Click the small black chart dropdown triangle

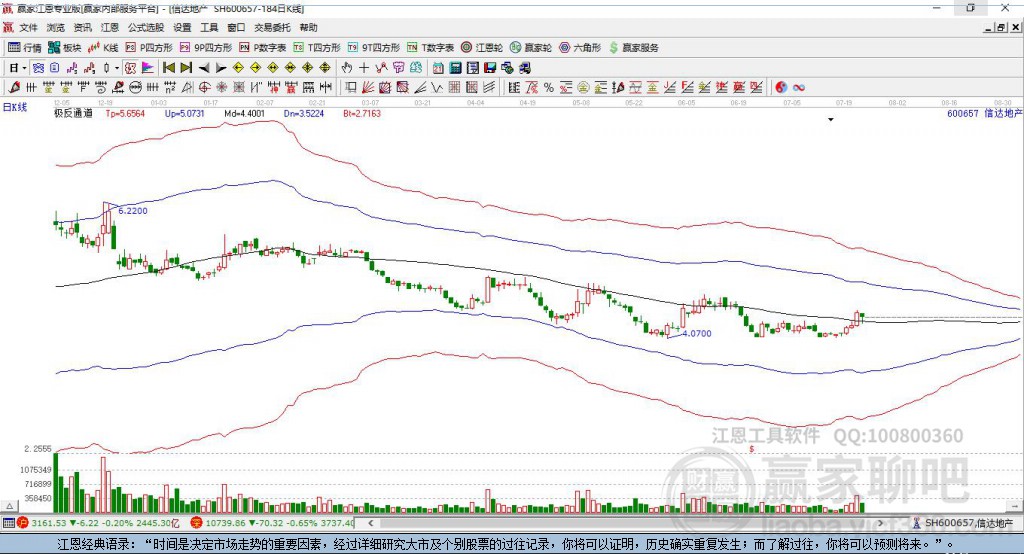[x=831, y=120]
